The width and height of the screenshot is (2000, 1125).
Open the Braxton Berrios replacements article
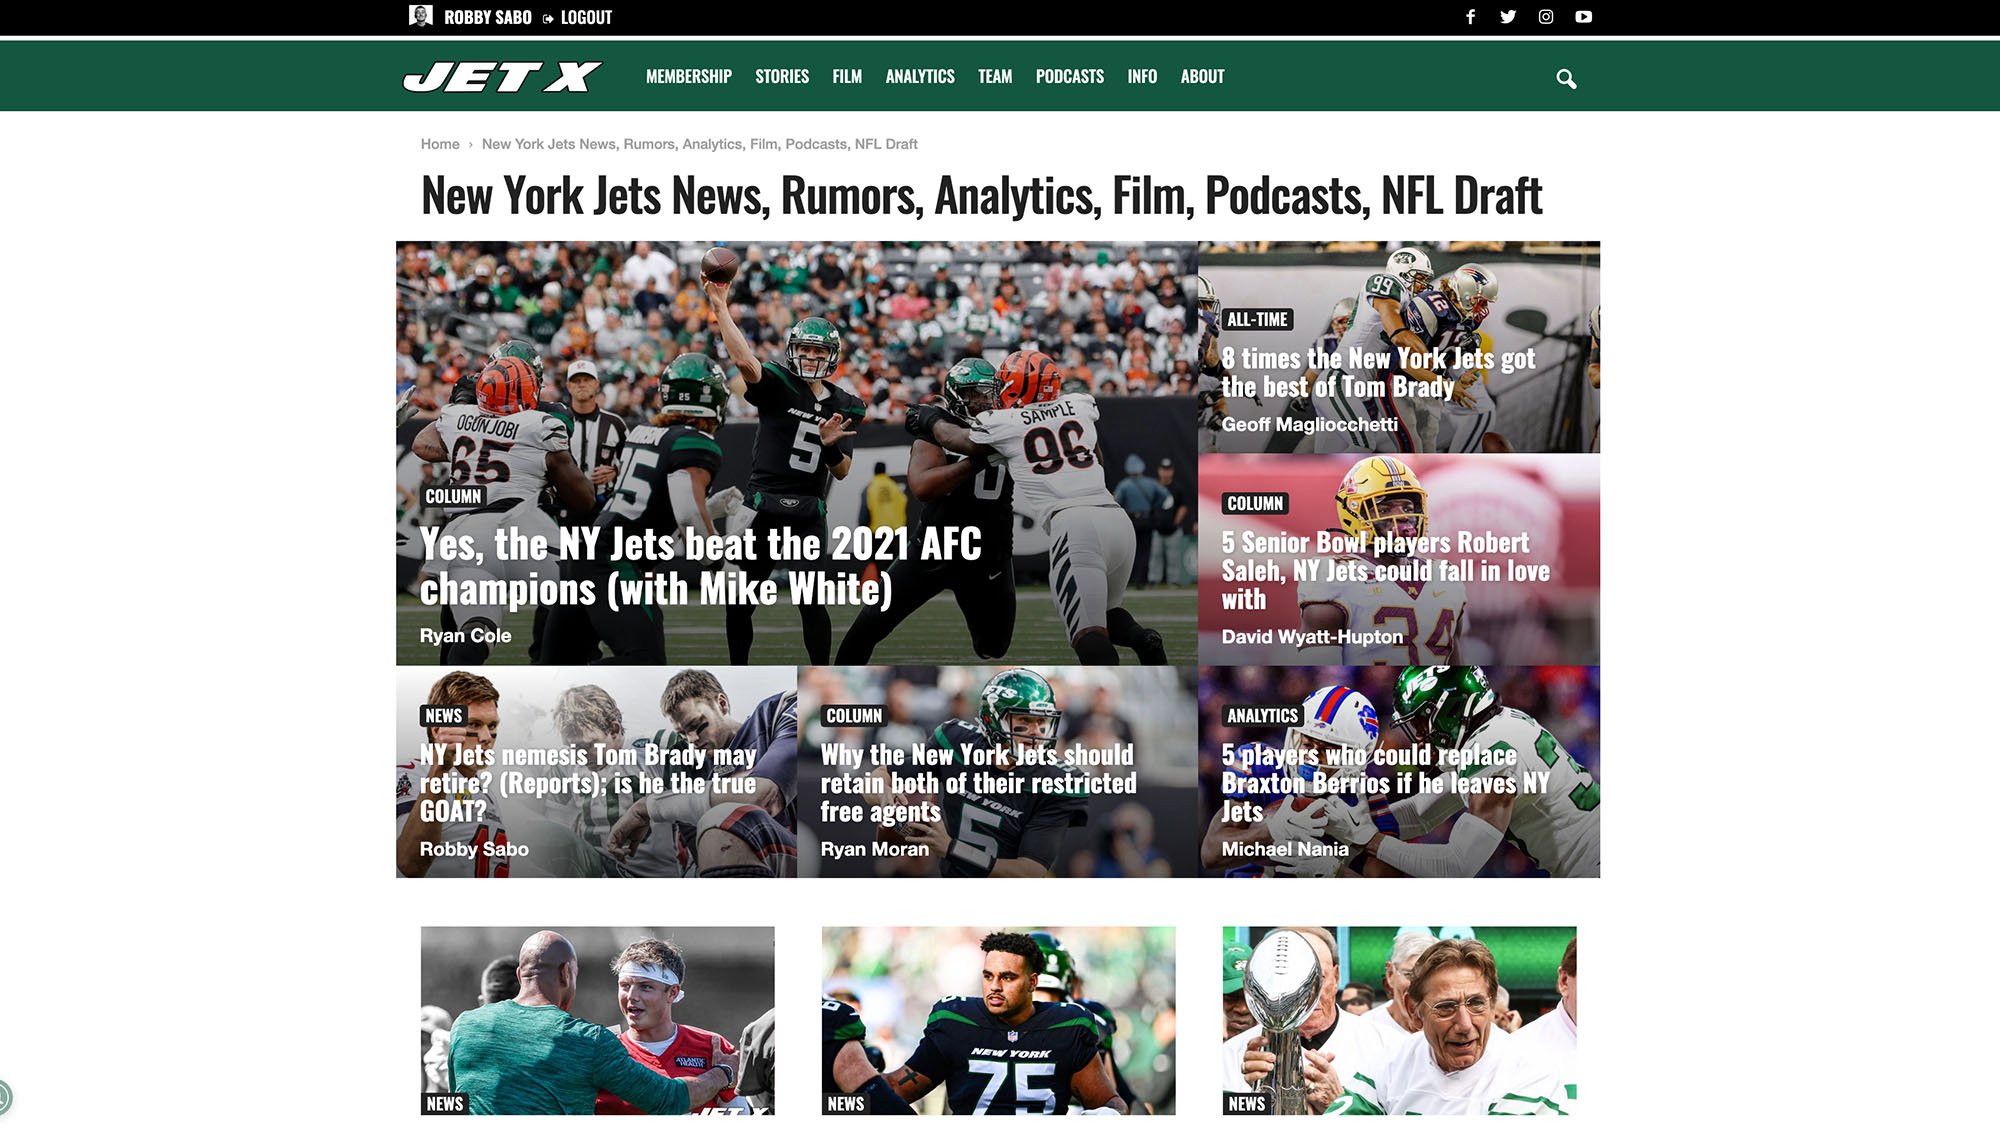pos(1386,783)
